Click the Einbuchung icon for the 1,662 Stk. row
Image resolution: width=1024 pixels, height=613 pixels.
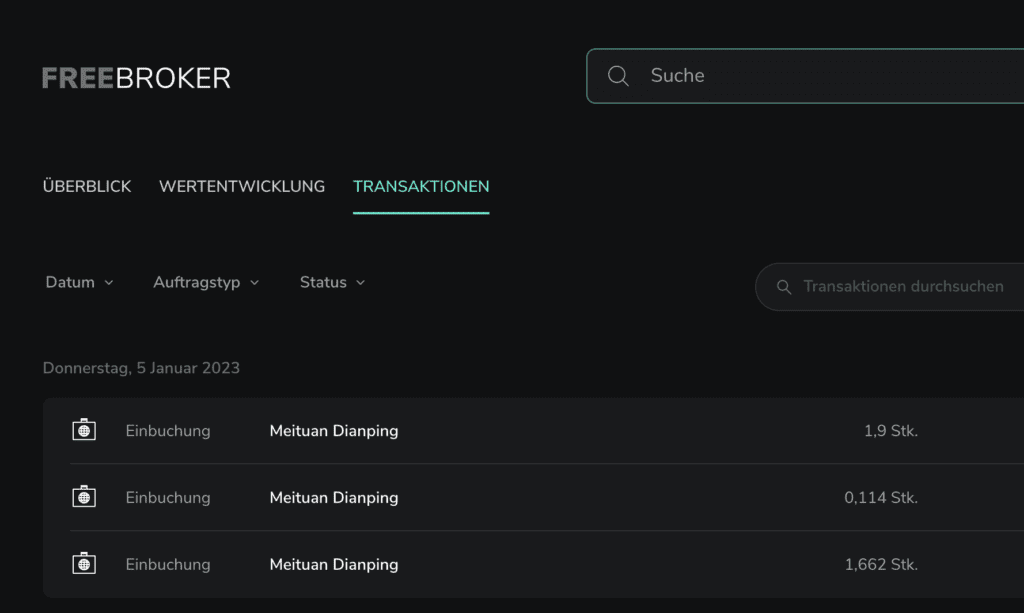84,564
